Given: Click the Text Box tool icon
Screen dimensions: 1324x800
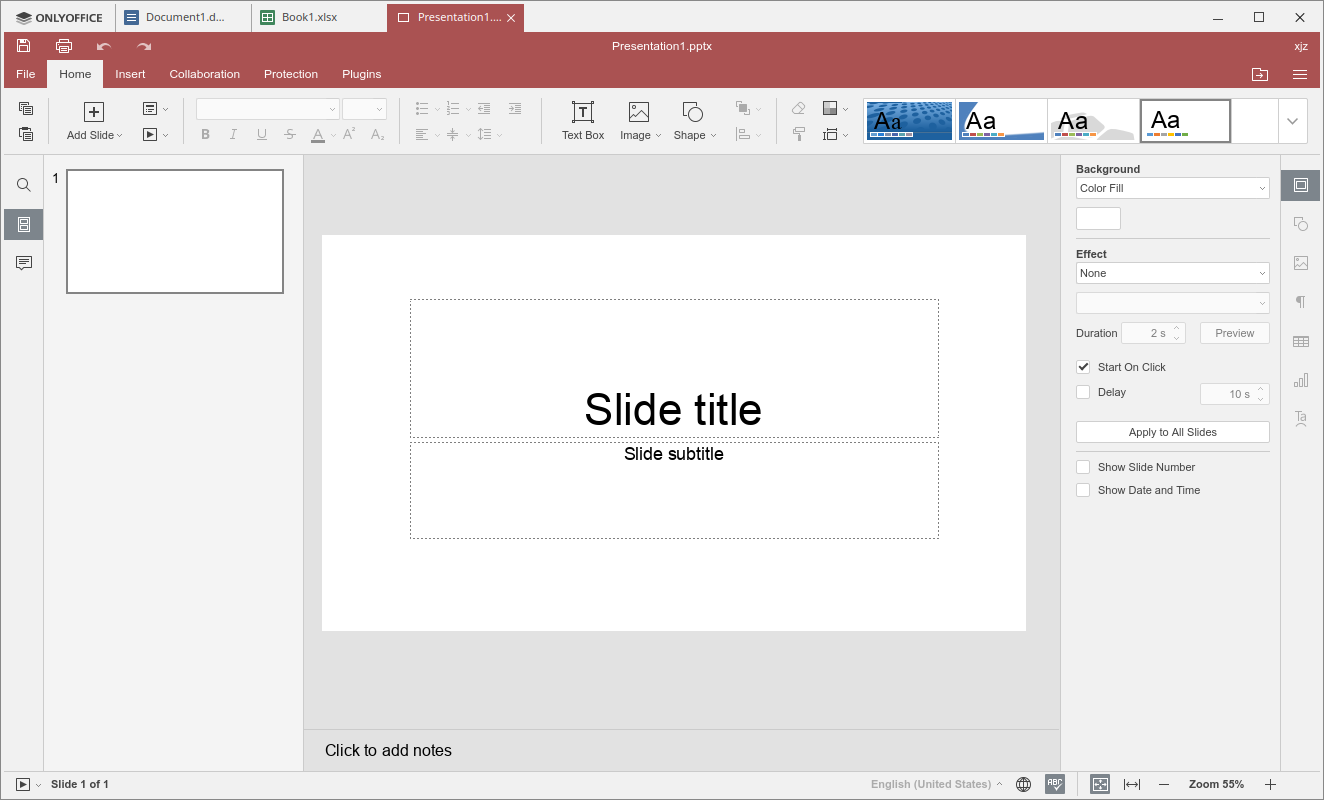Looking at the screenshot, I should (582, 112).
